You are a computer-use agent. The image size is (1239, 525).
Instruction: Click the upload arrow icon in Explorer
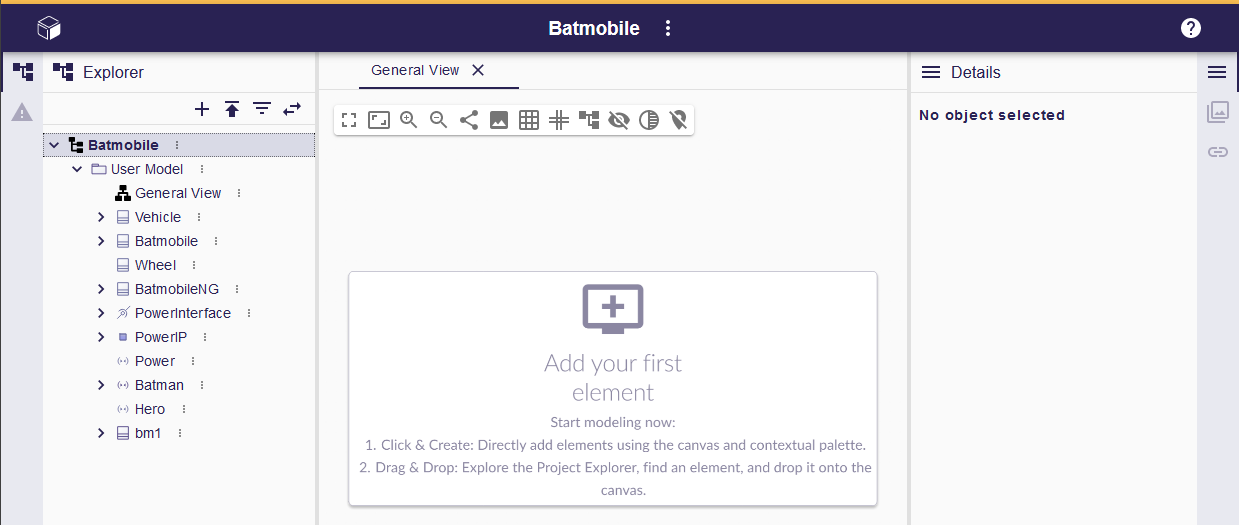coord(232,109)
